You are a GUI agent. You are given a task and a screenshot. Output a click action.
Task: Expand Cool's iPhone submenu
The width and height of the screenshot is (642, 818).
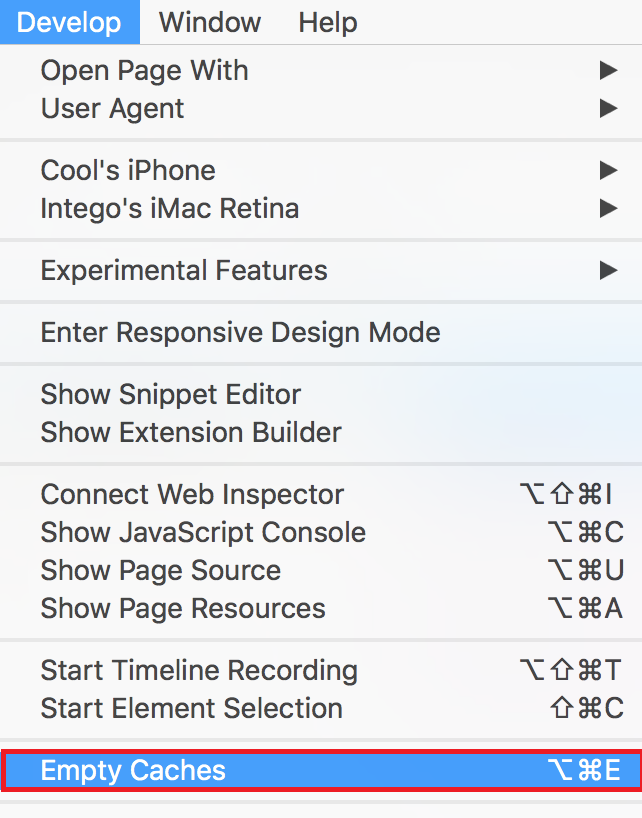(x=128, y=170)
